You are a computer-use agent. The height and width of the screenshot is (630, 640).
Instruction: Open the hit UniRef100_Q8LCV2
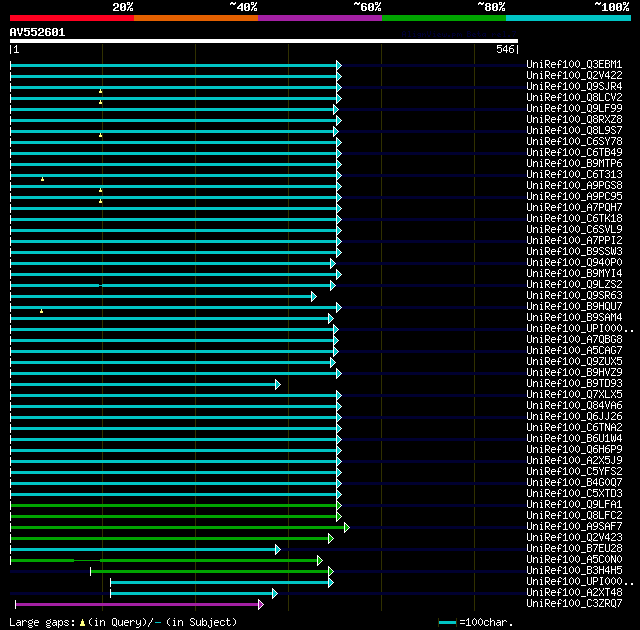(574, 98)
